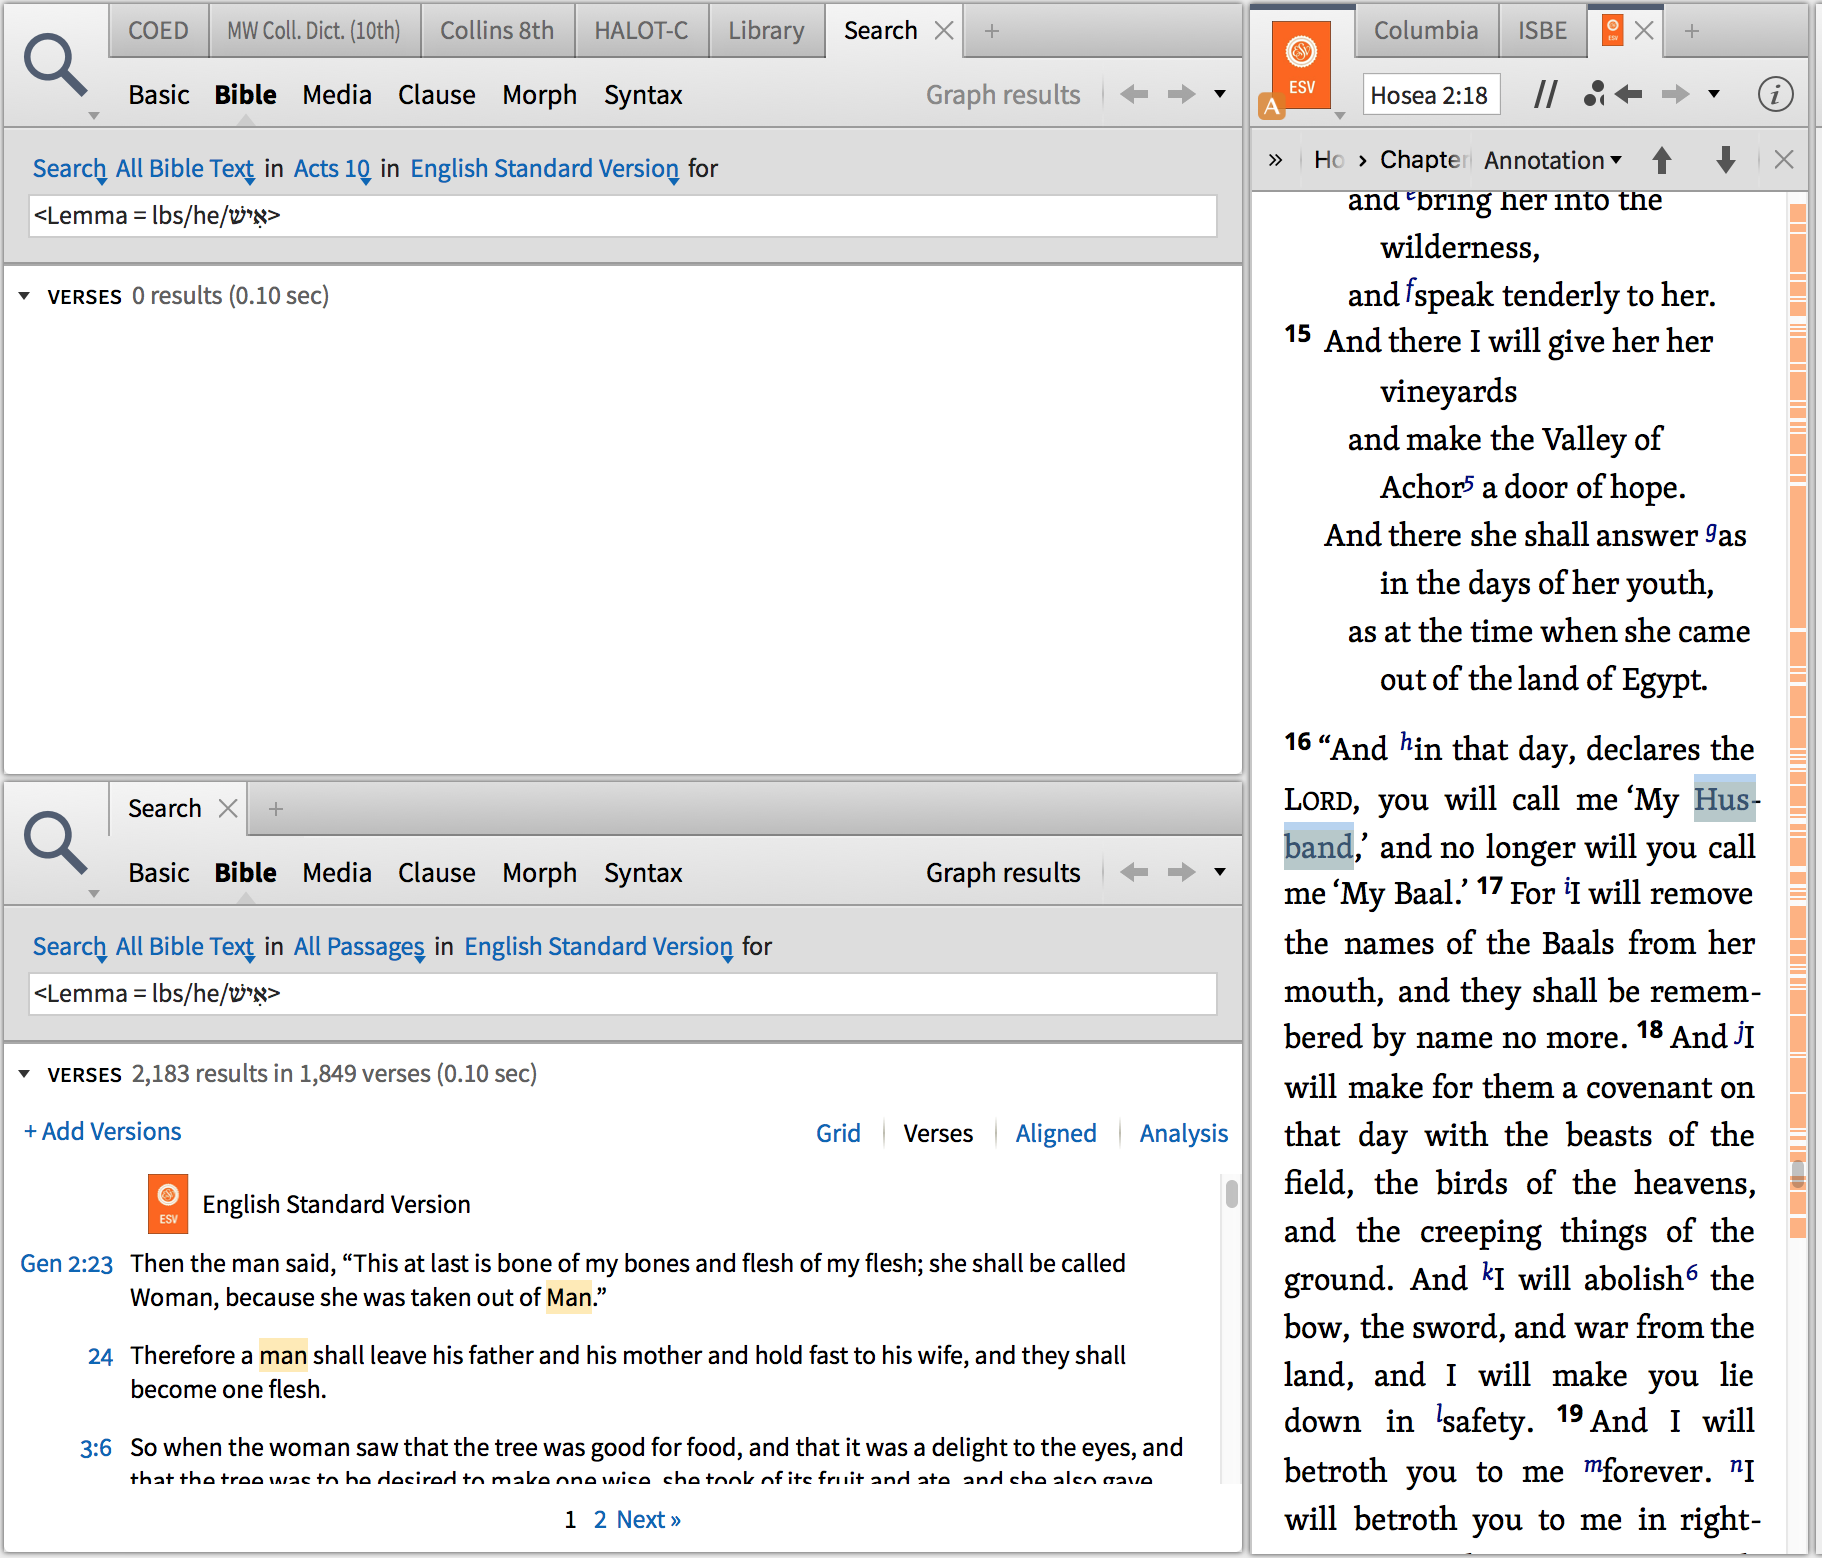Change the Acts 10 passage range
Screen dimensions: 1822x1558
tap(332, 169)
